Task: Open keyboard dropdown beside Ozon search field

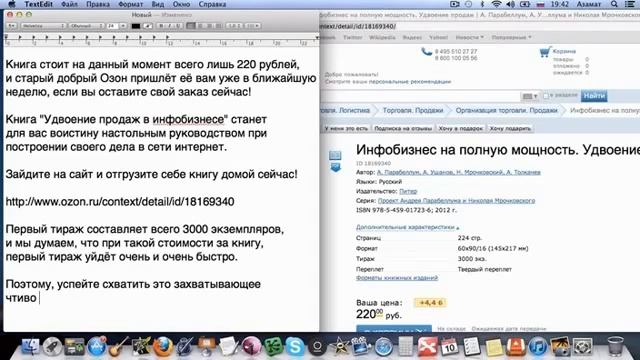Action: pos(530,96)
